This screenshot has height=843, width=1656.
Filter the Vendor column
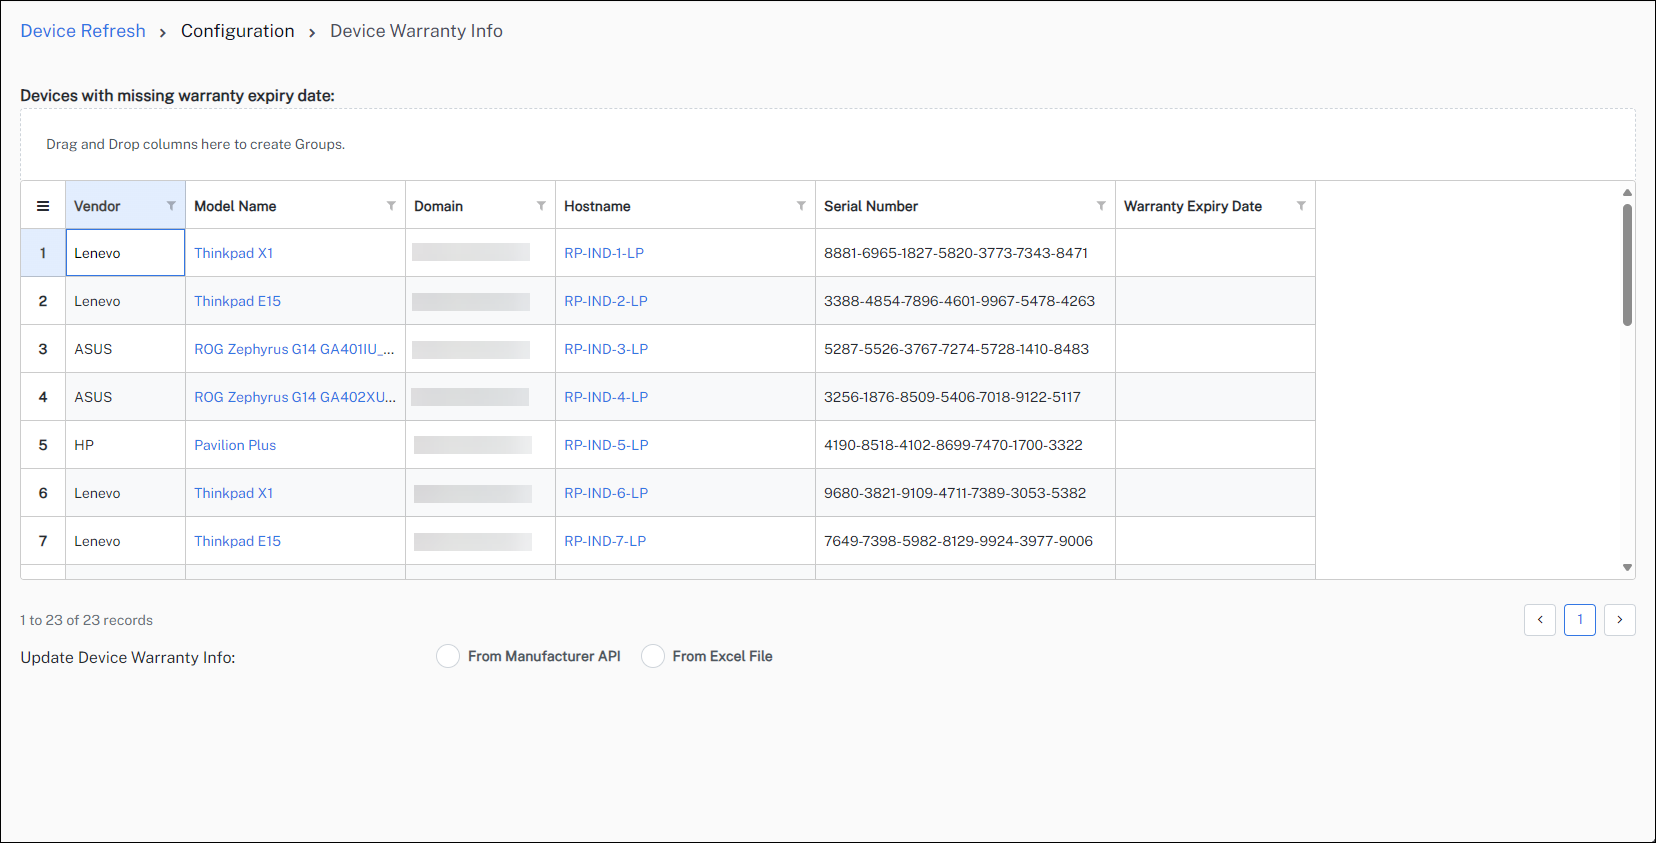click(171, 206)
